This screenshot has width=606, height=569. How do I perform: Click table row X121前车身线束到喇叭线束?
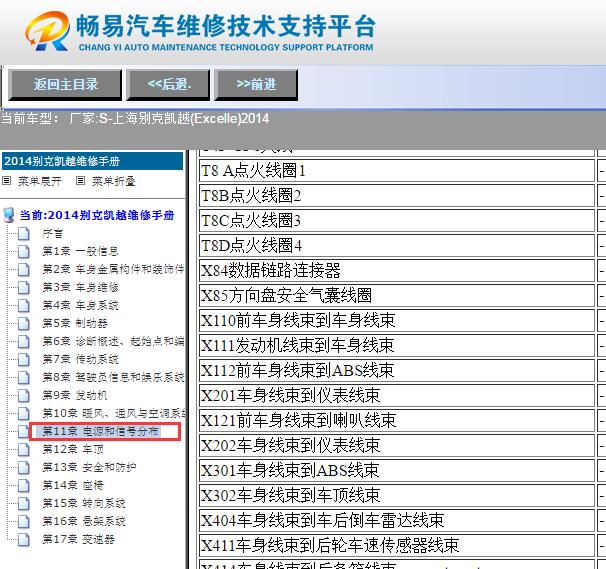[397, 420]
